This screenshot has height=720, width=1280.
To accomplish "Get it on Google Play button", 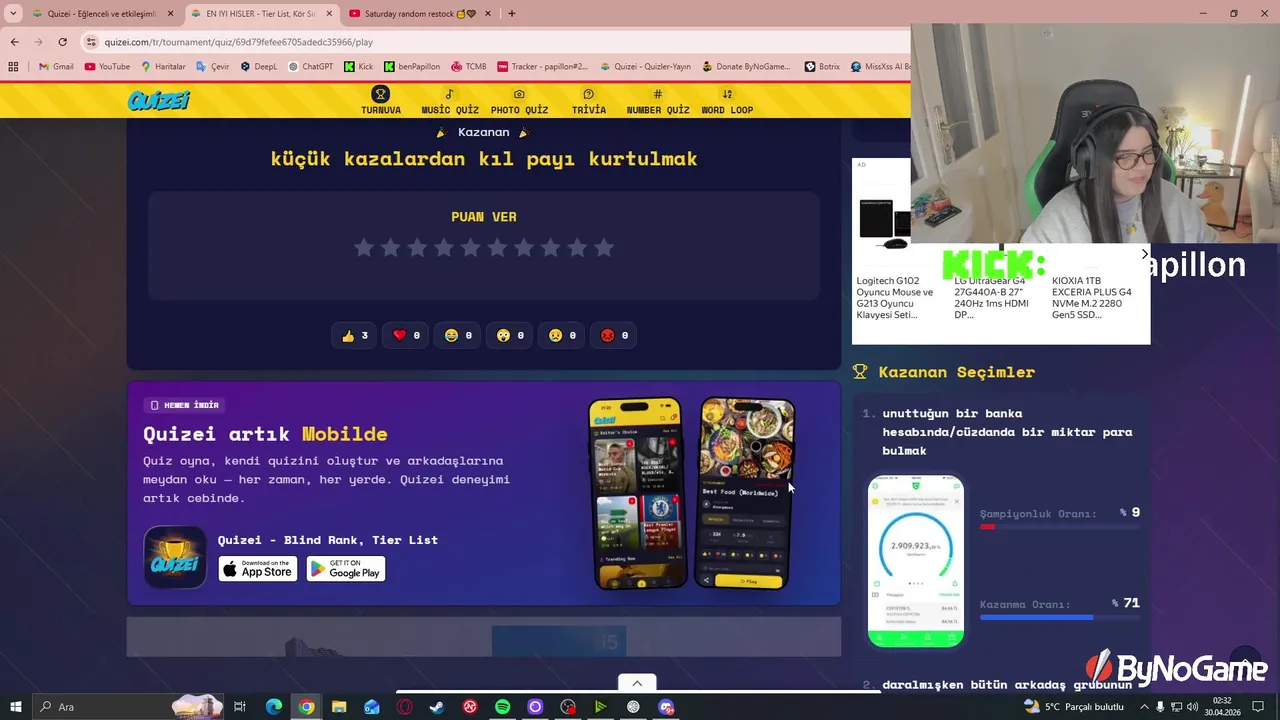I will pos(346,568).
